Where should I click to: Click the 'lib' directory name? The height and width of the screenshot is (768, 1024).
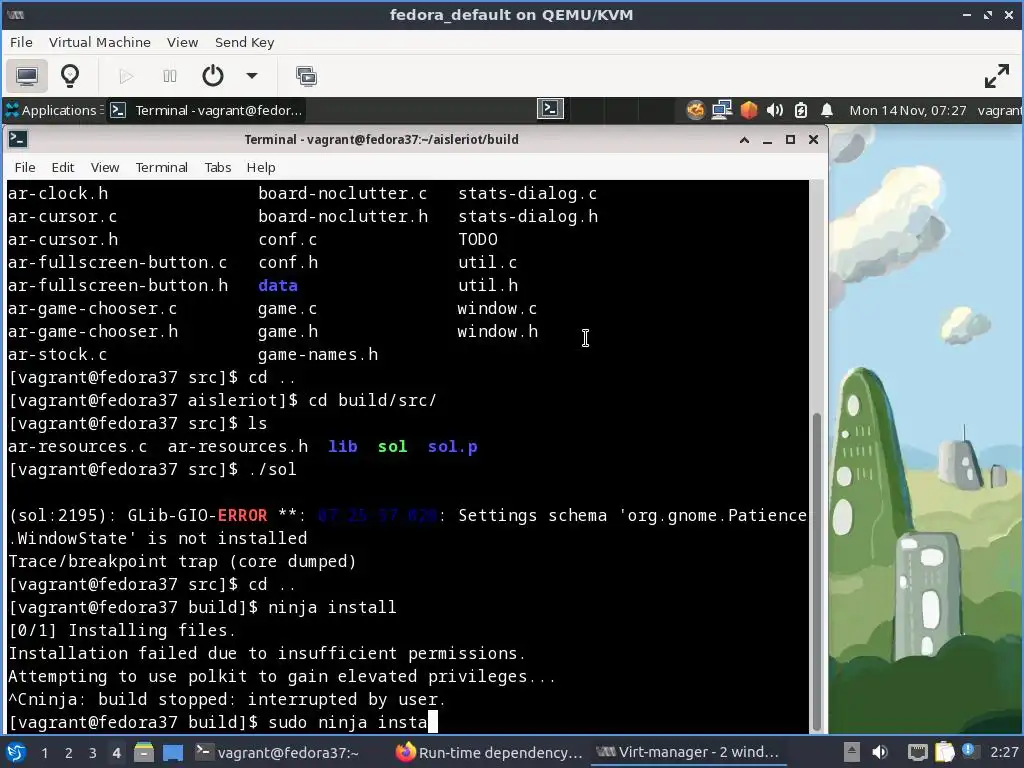pyautogui.click(x=342, y=447)
